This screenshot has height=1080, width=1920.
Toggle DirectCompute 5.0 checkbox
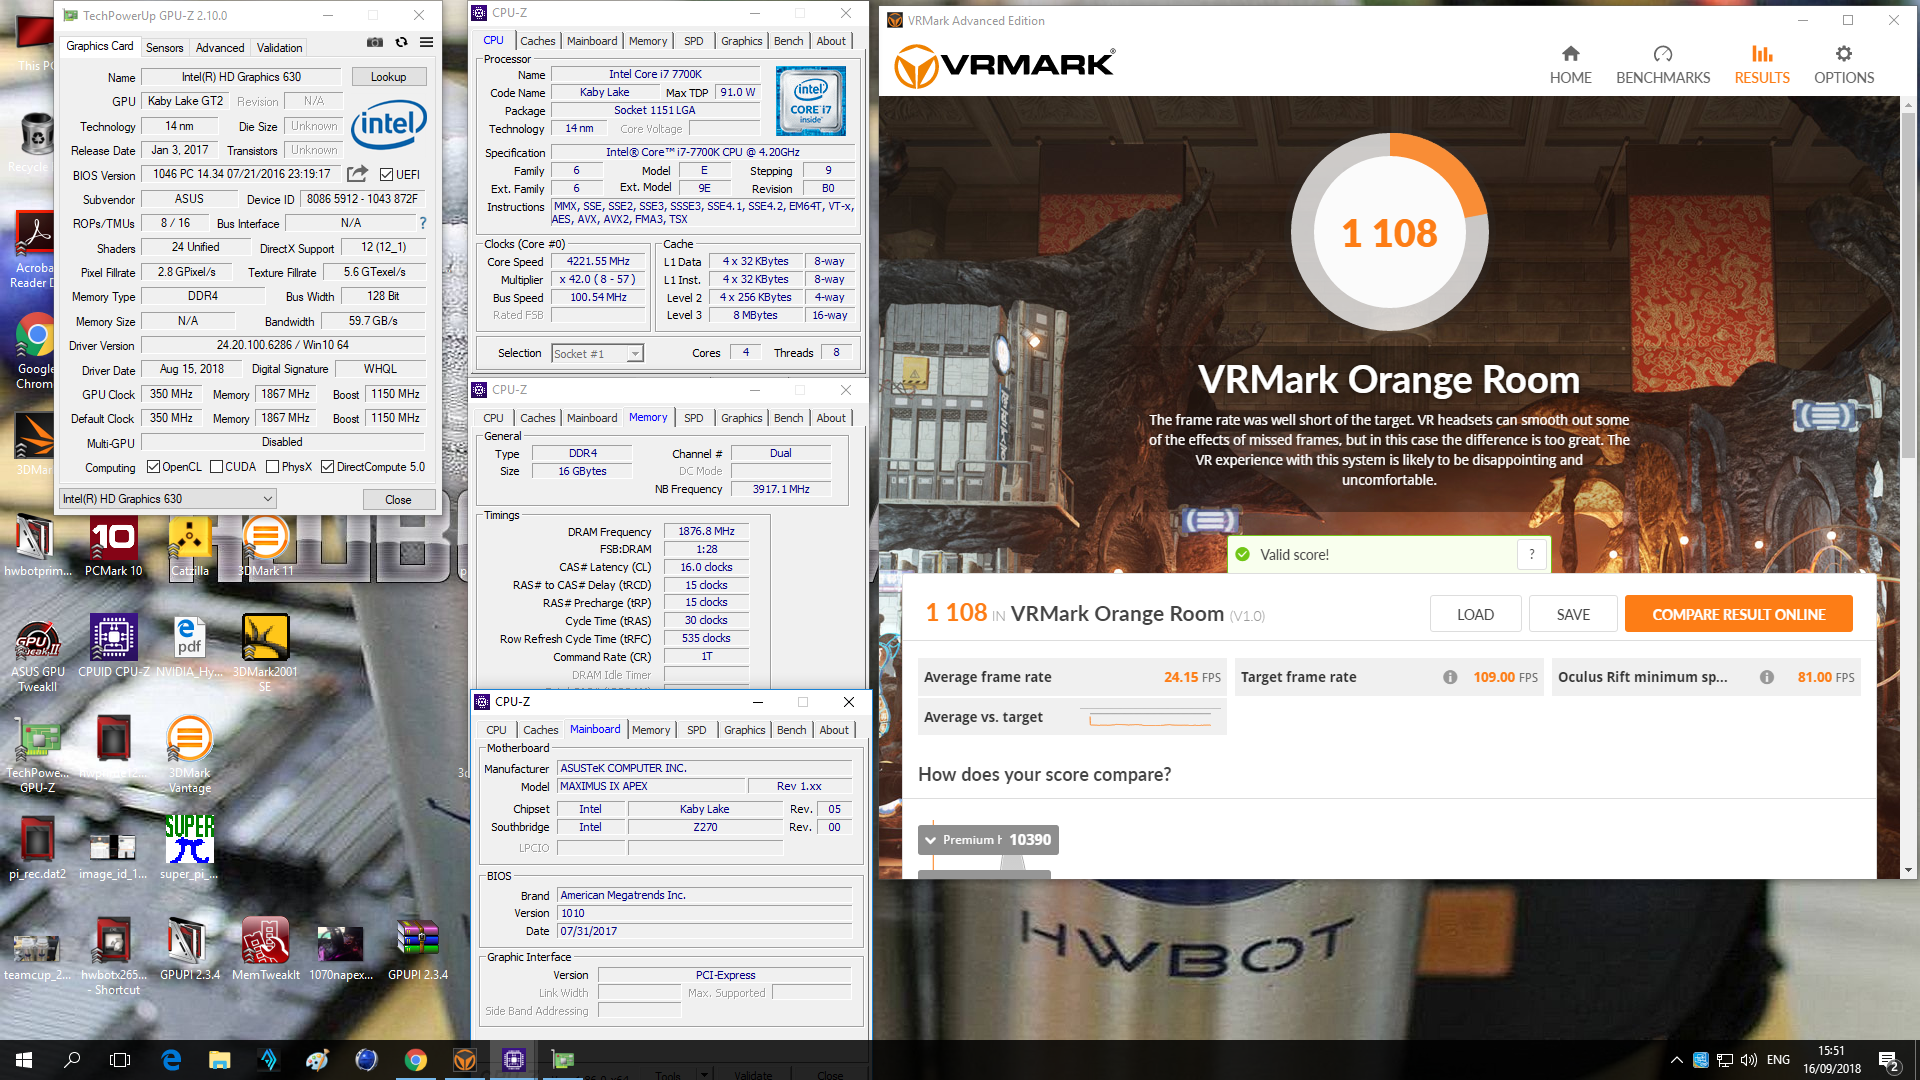(327, 466)
